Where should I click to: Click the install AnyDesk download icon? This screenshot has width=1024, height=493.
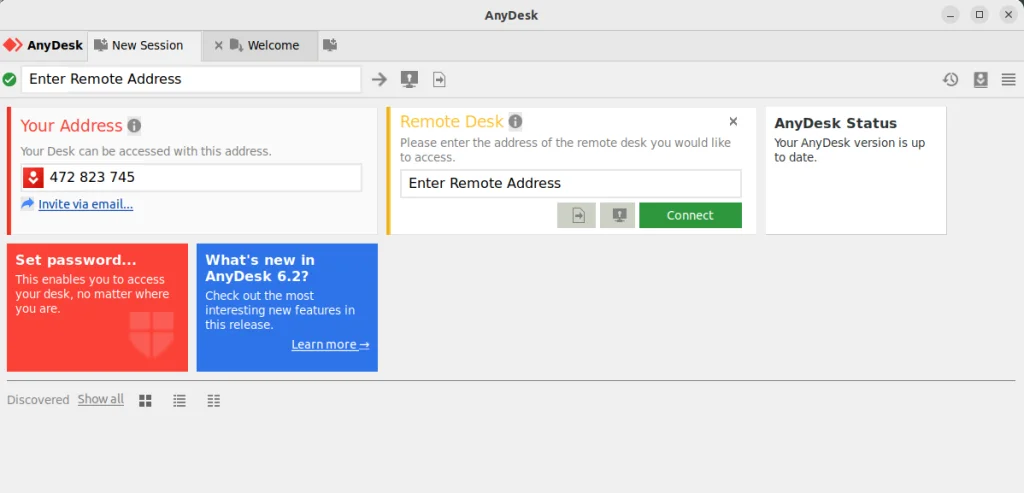(x=980, y=80)
